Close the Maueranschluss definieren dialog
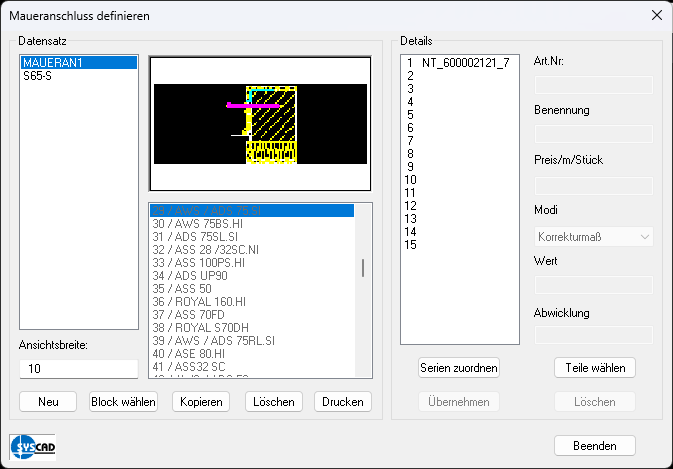 coord(656,15)
